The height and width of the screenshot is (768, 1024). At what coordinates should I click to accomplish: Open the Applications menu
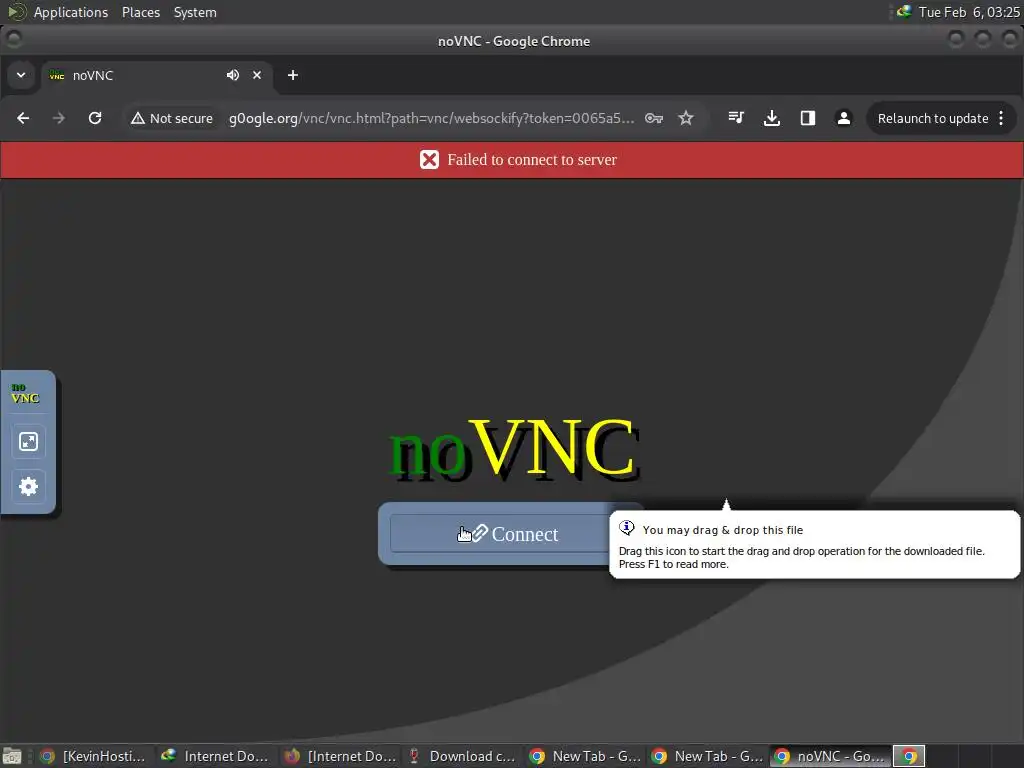(71, 12)
